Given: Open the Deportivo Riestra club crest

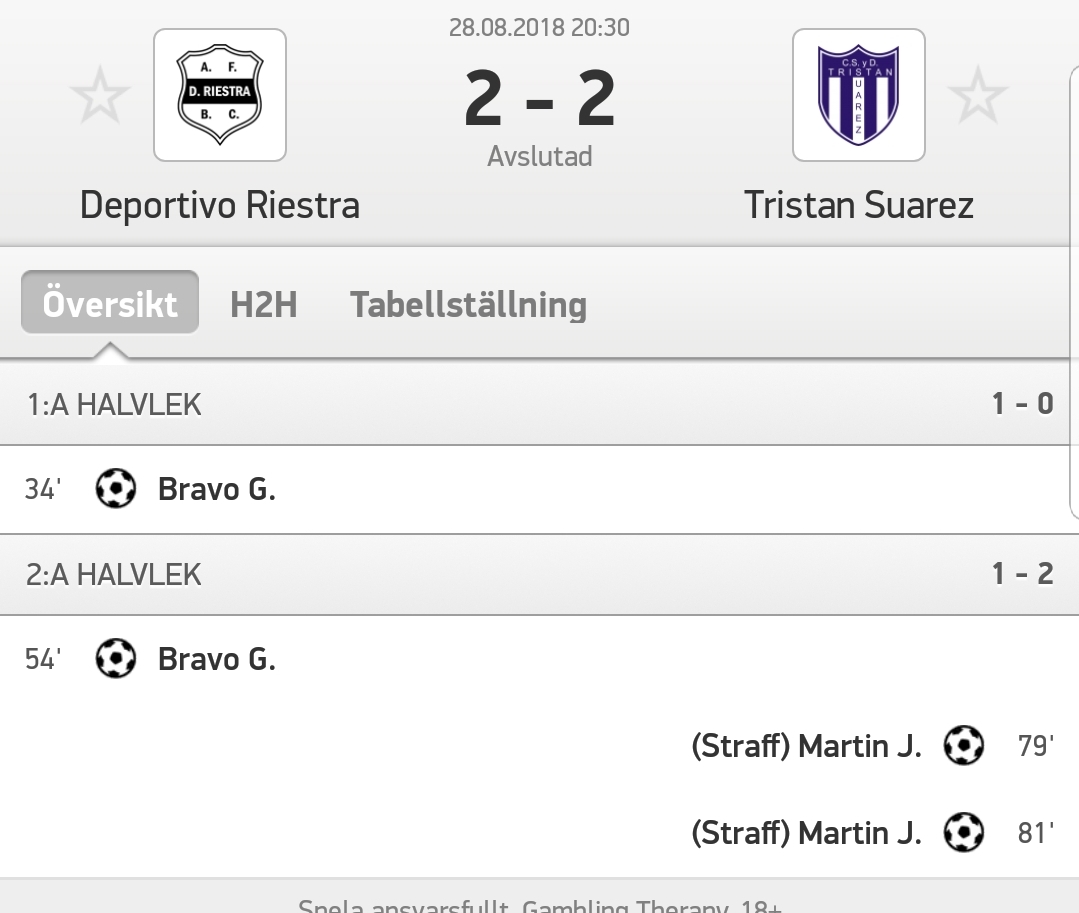Looking at the screenshot, I should pos(220,95).
